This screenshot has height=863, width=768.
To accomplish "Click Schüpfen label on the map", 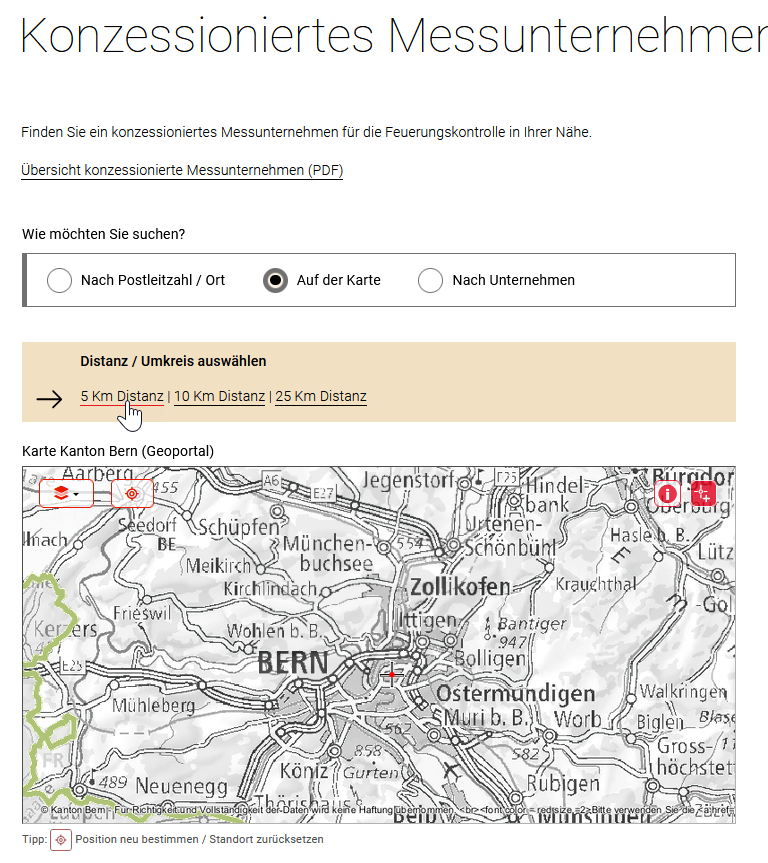I will 239,527.
